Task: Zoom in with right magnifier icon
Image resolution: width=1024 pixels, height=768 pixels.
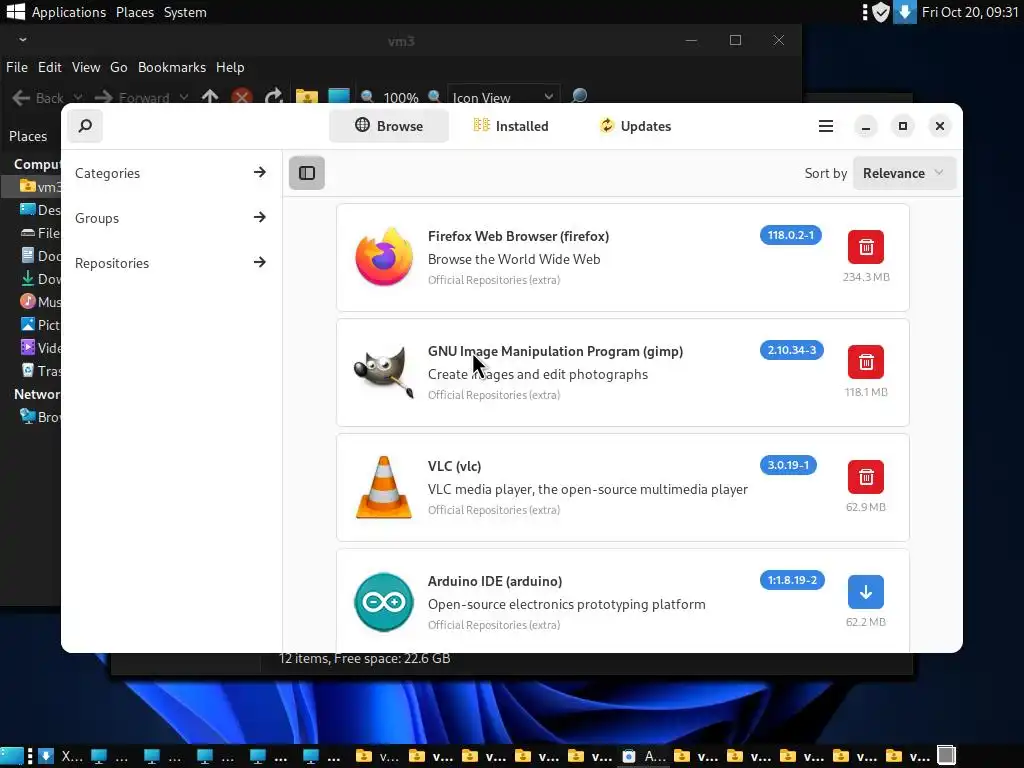Action: click(x=434, y=97)
